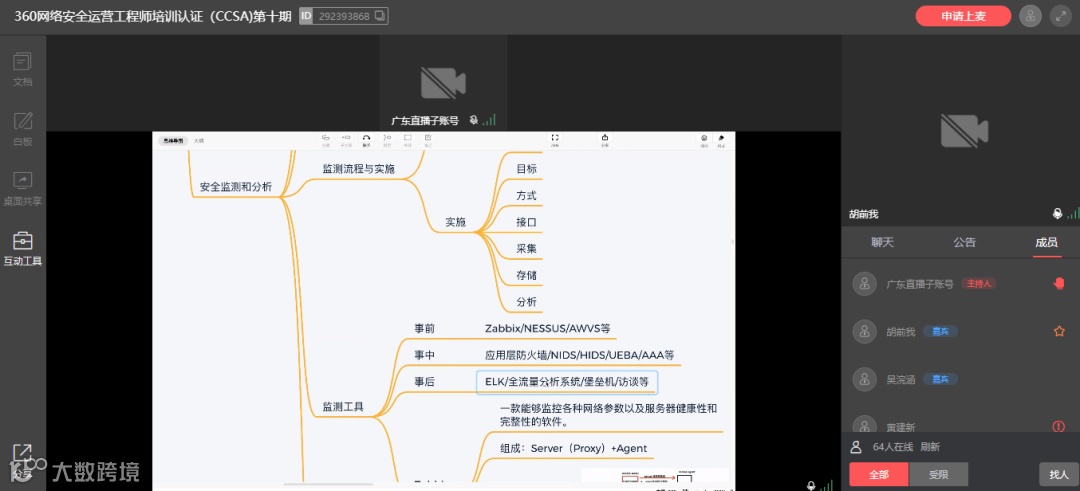
Task: Click the 应用层防火墙/NIDS/HIDS/UEBA/AAA等 text
Action: tap(580, 355)
